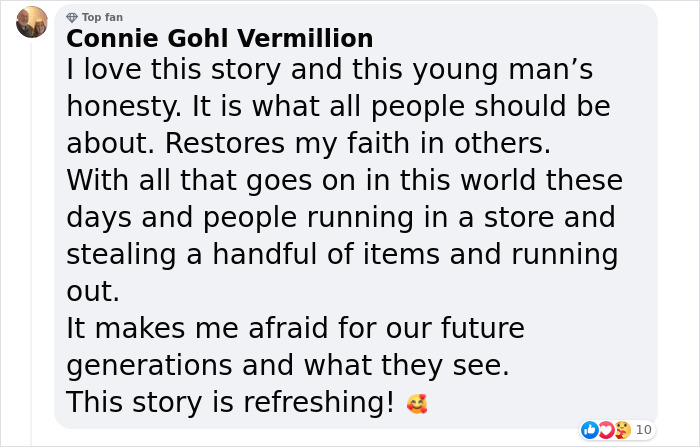Click the red Love heart reaction icon
This screenshot has height=447, width=700.
[606, 430]
